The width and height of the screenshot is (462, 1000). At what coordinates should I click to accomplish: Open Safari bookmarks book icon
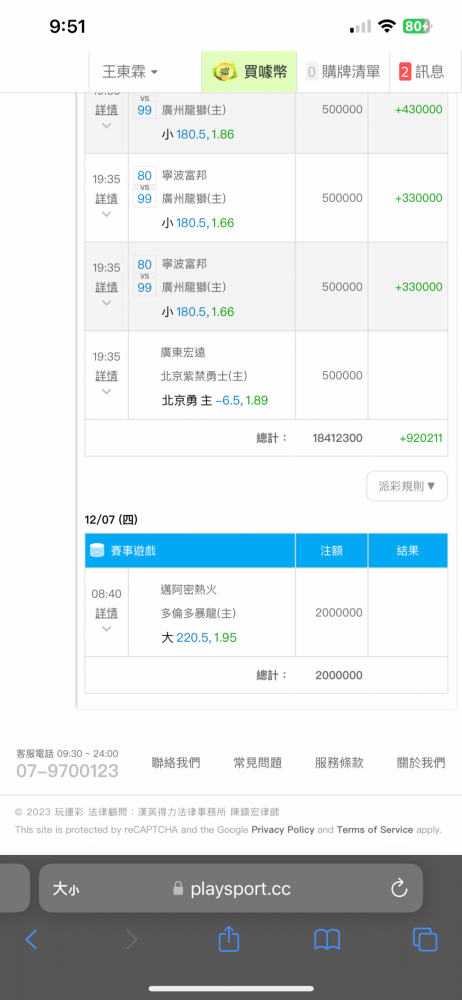tap(327, 939)
